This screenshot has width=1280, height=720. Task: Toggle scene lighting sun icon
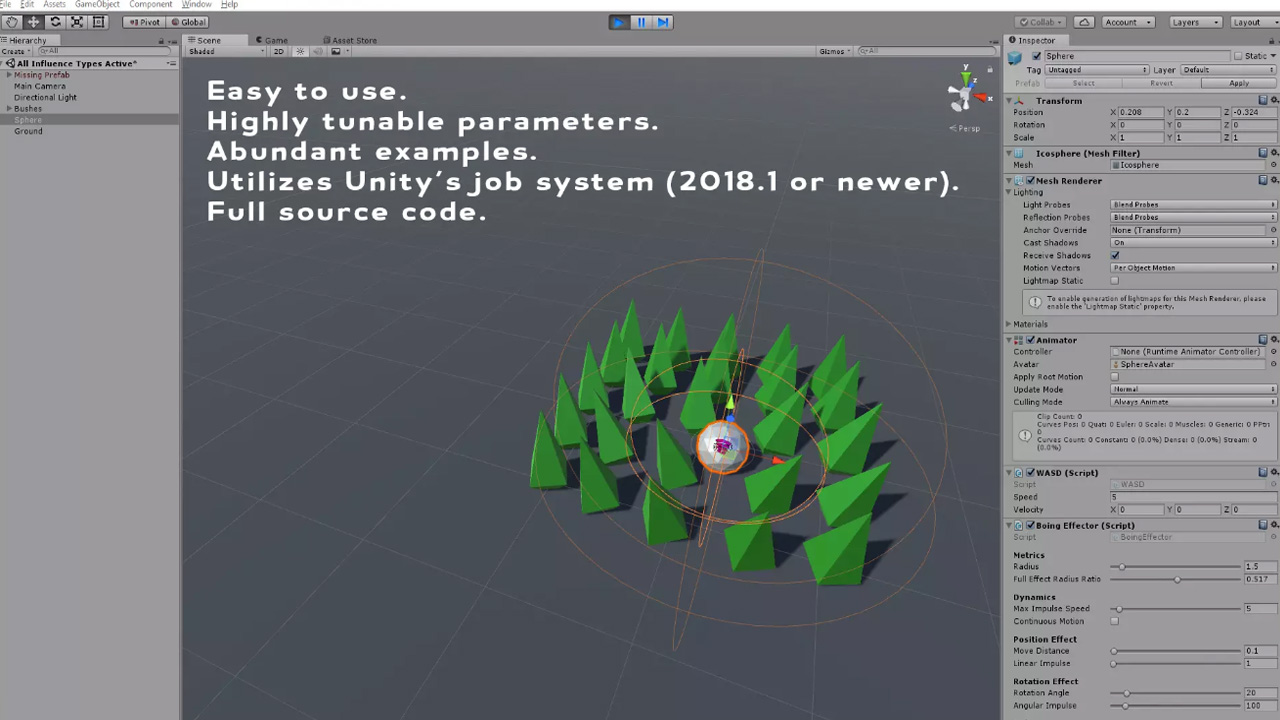click(x=300, y=51)
